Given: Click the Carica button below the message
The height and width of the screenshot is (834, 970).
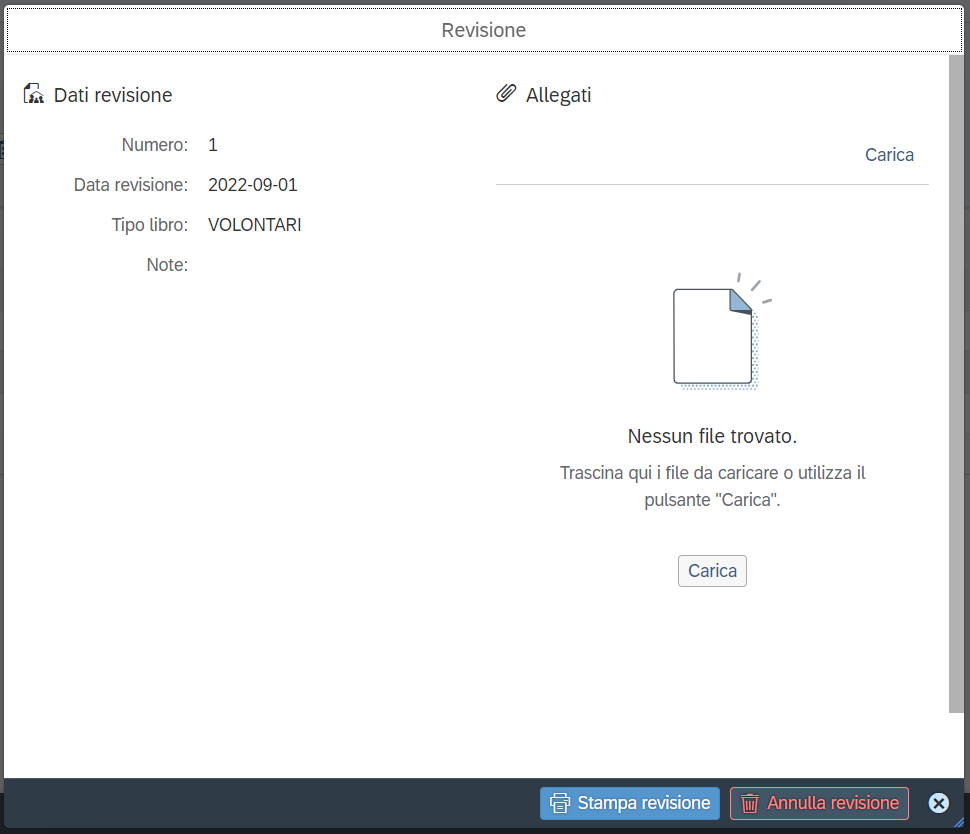Looking at the screenshot, I should [712, 571].
